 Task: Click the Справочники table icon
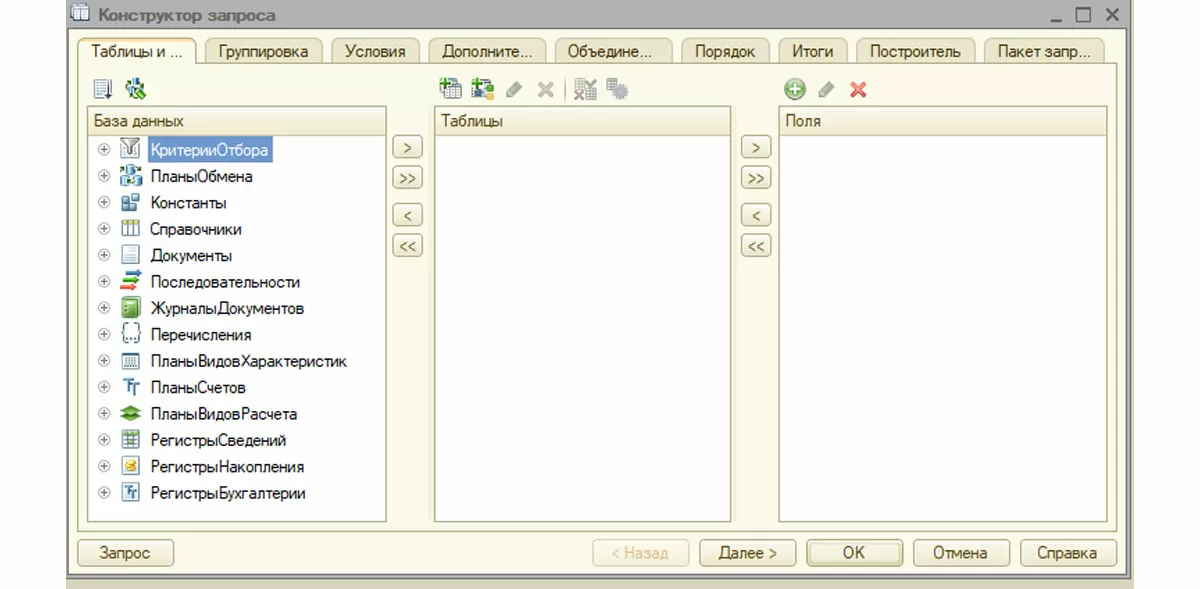[130, 228]
